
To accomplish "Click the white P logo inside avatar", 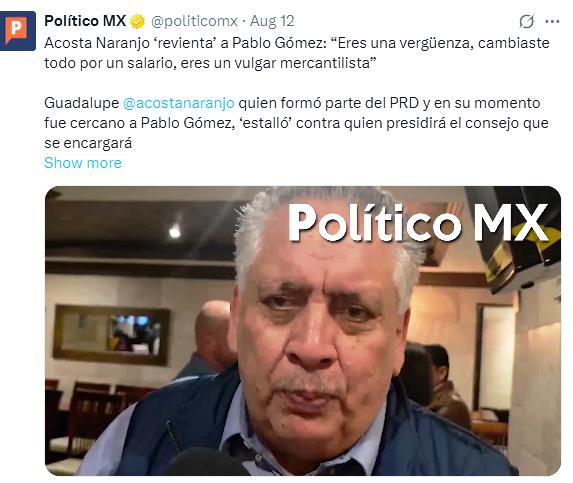I will point(16,28).
